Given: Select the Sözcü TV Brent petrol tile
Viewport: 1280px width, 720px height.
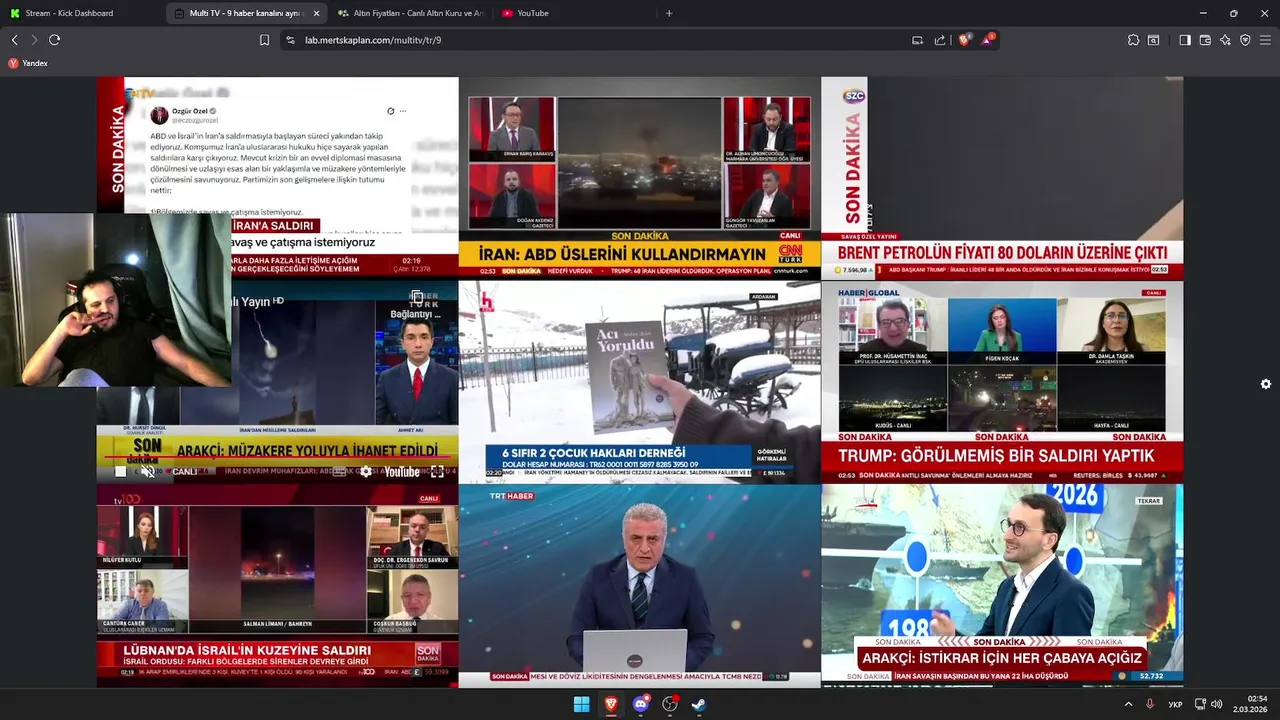Looking at the screenshot, I should [1002, 177].
